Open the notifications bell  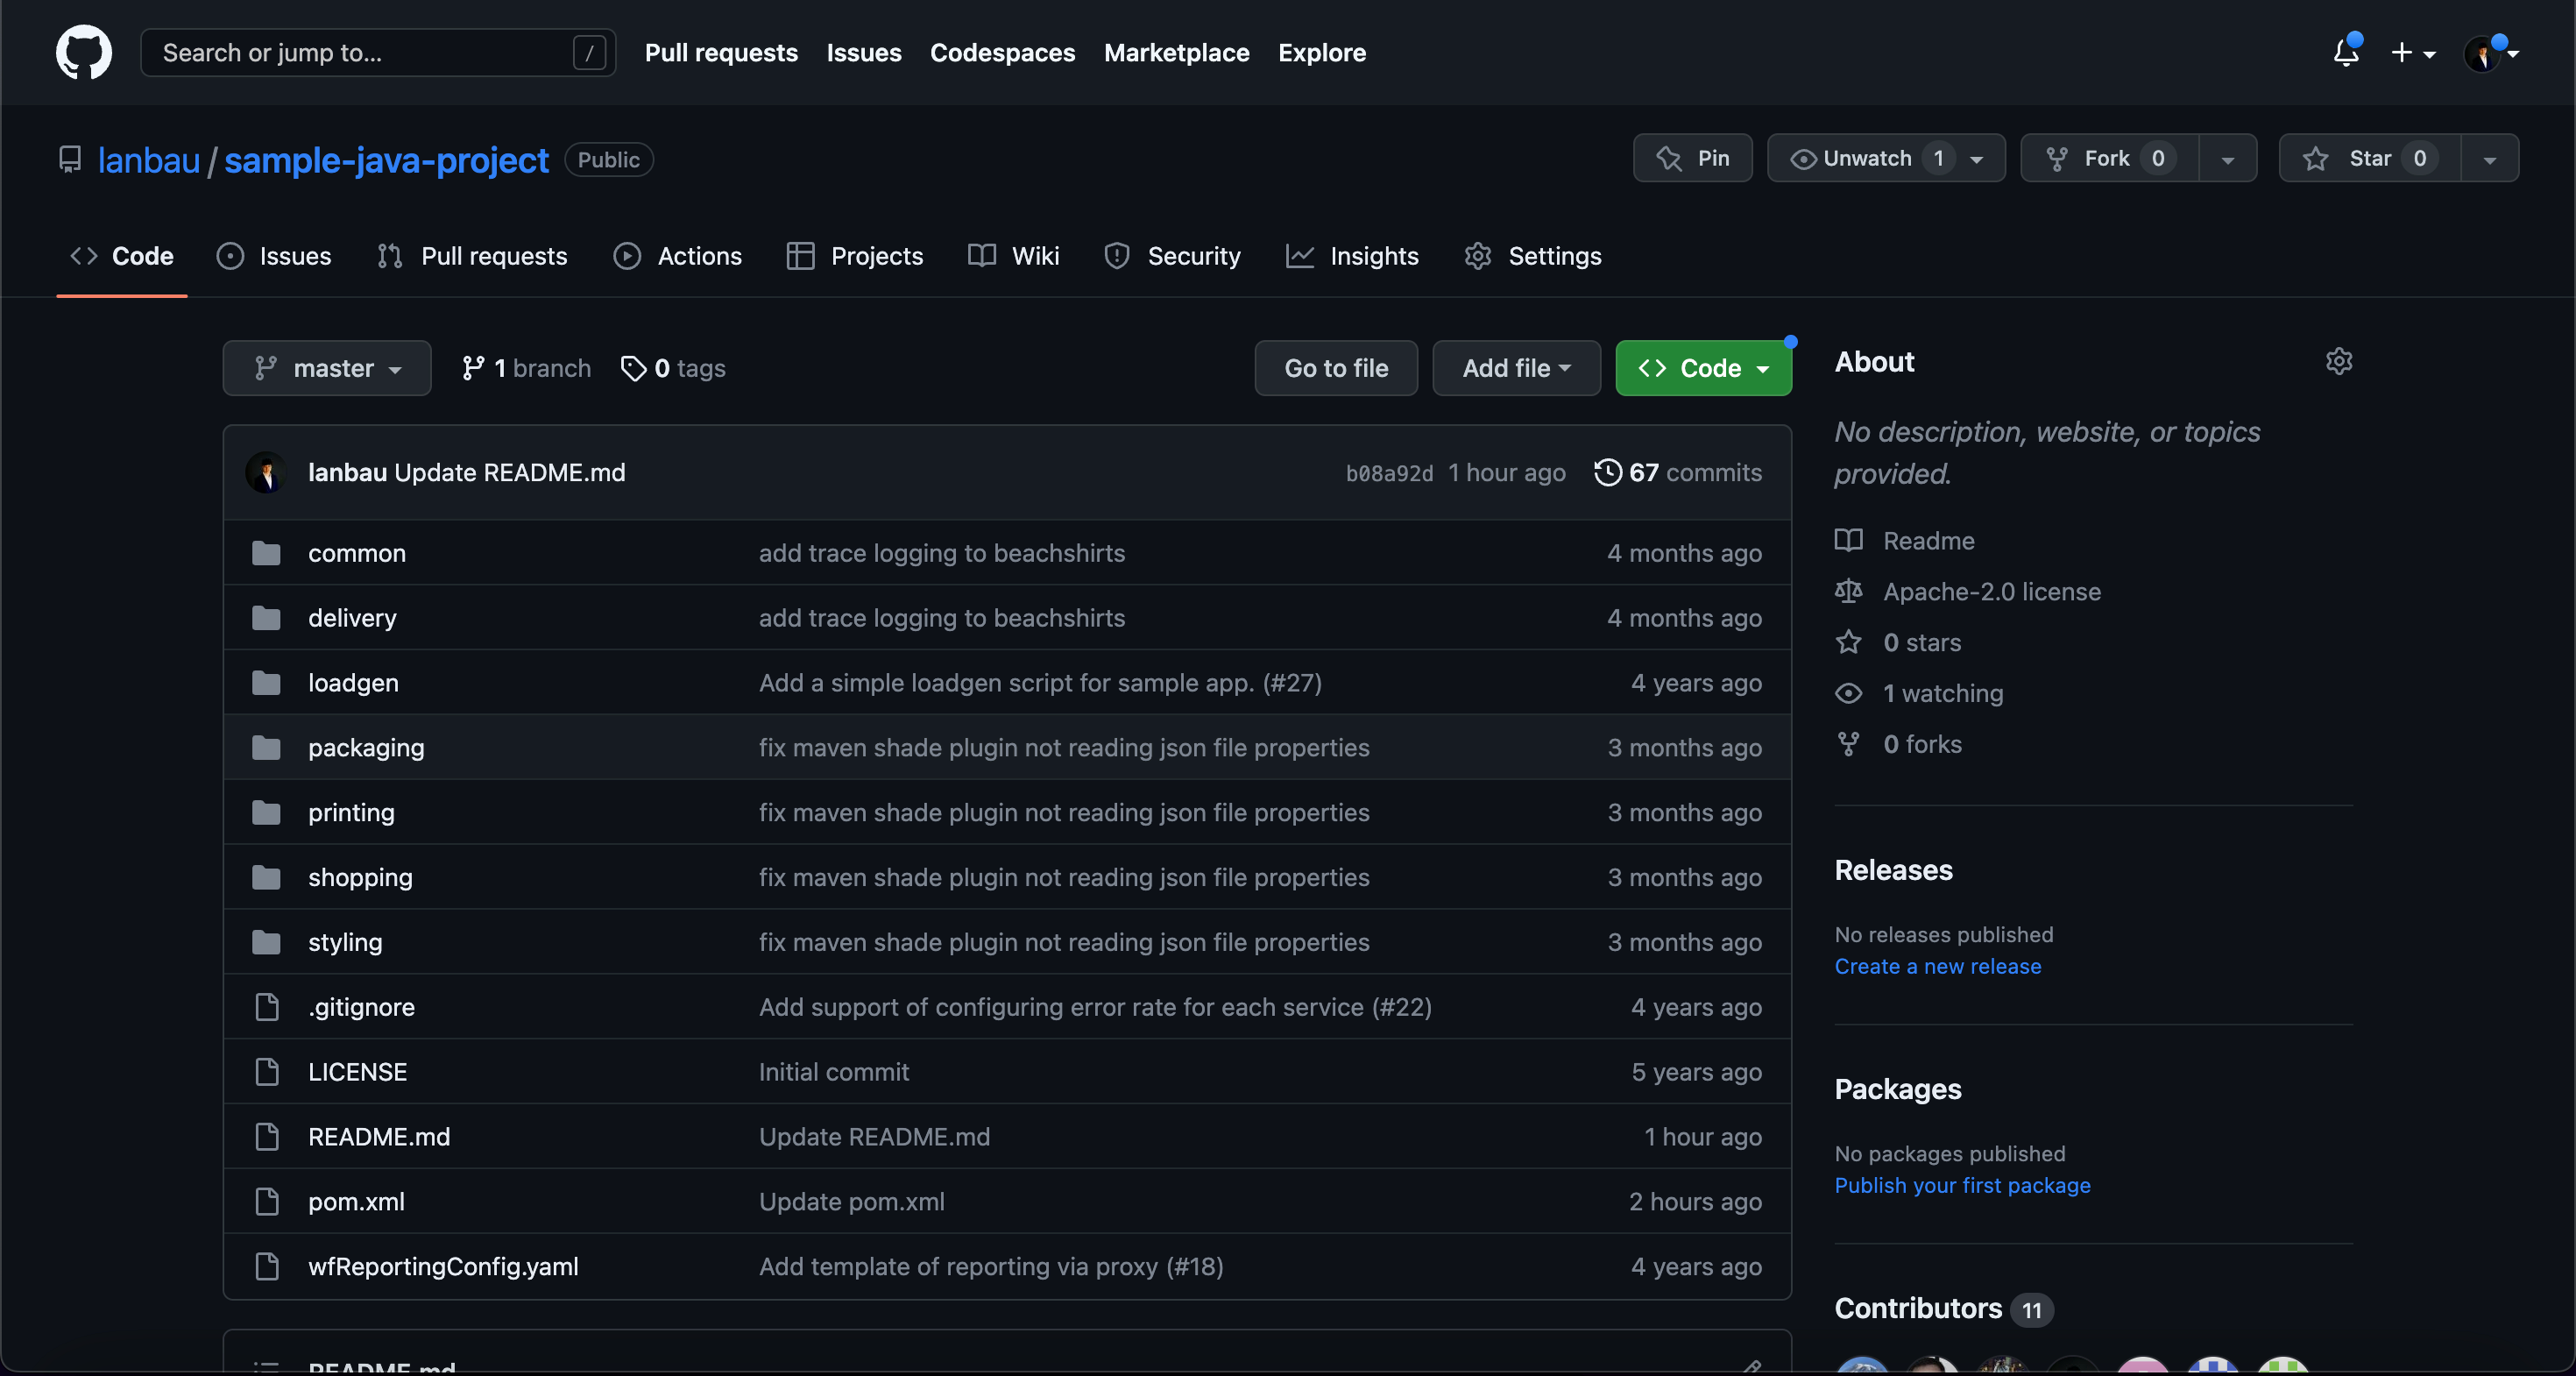[x=2346, y=52]
